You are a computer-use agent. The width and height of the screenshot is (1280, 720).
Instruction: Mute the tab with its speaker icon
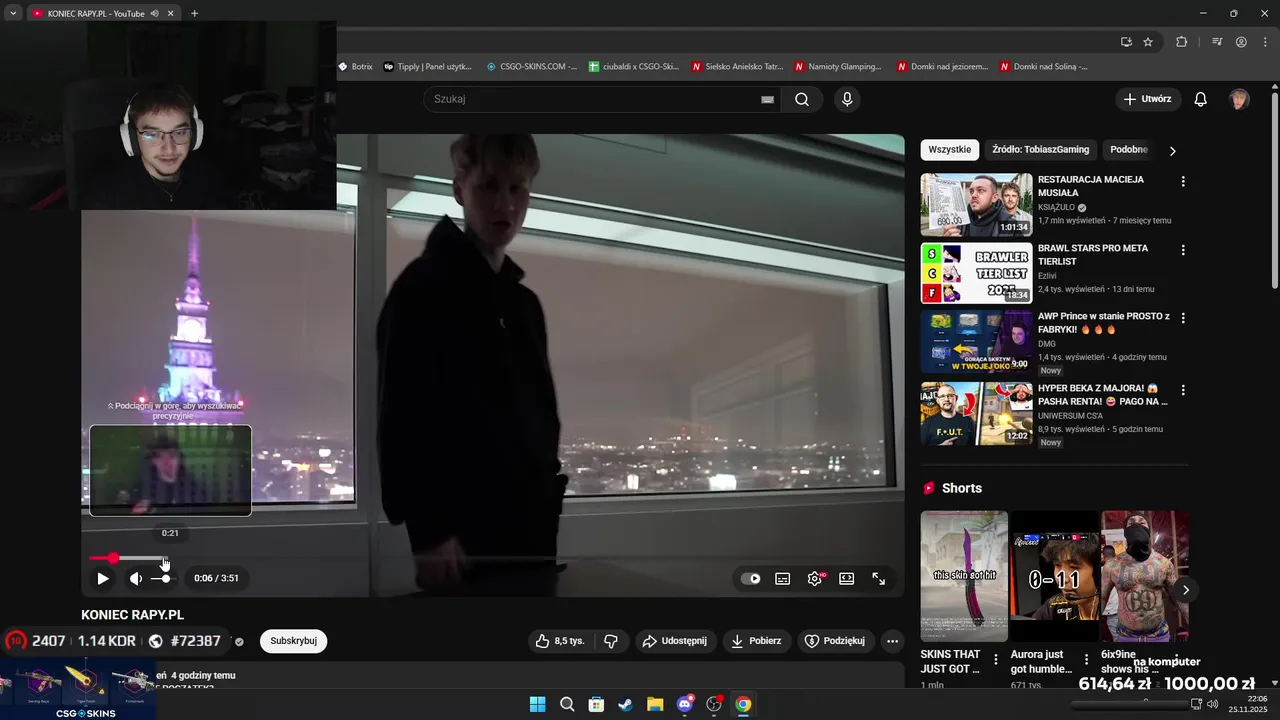[x=154, y=14]
